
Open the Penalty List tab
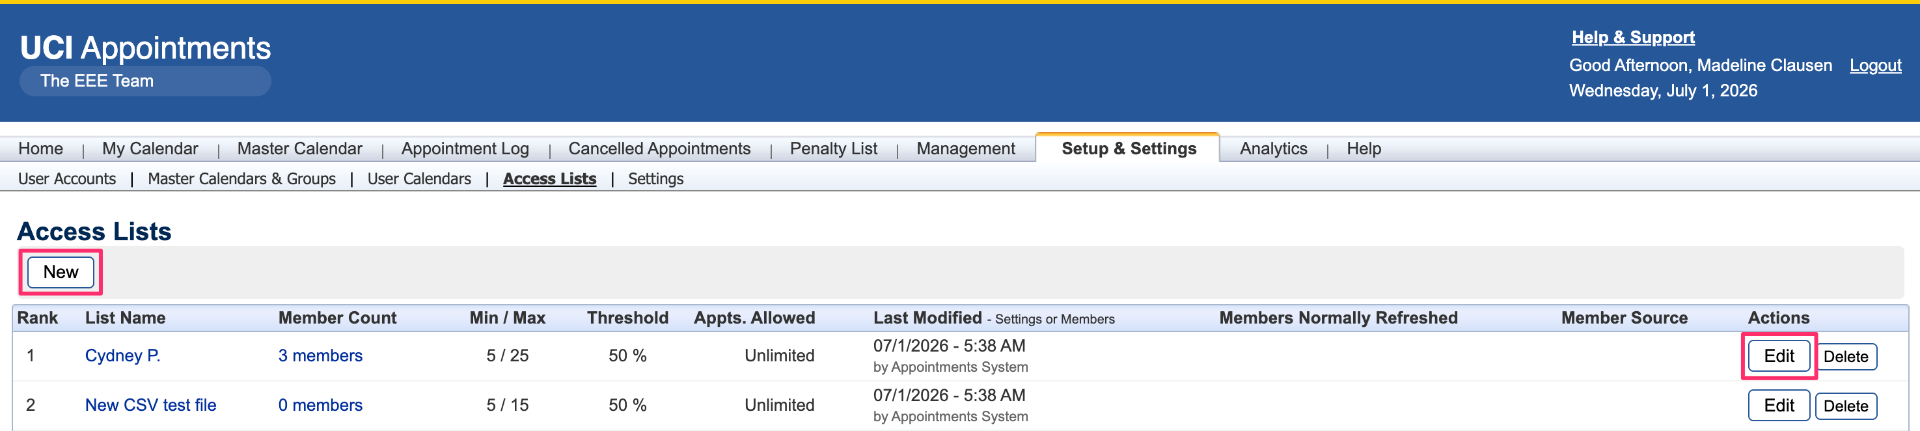[834, 148]
